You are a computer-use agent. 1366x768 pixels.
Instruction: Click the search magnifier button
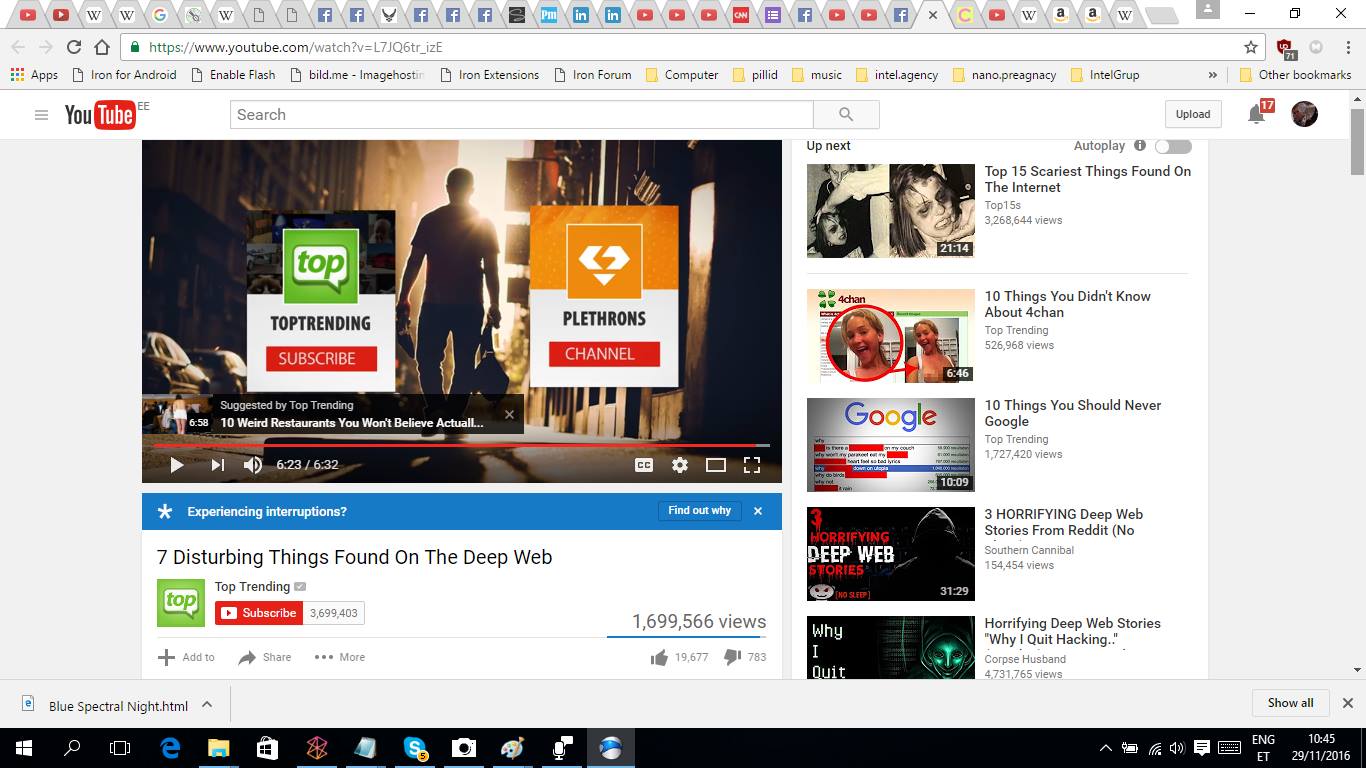(x=846, y=115)
